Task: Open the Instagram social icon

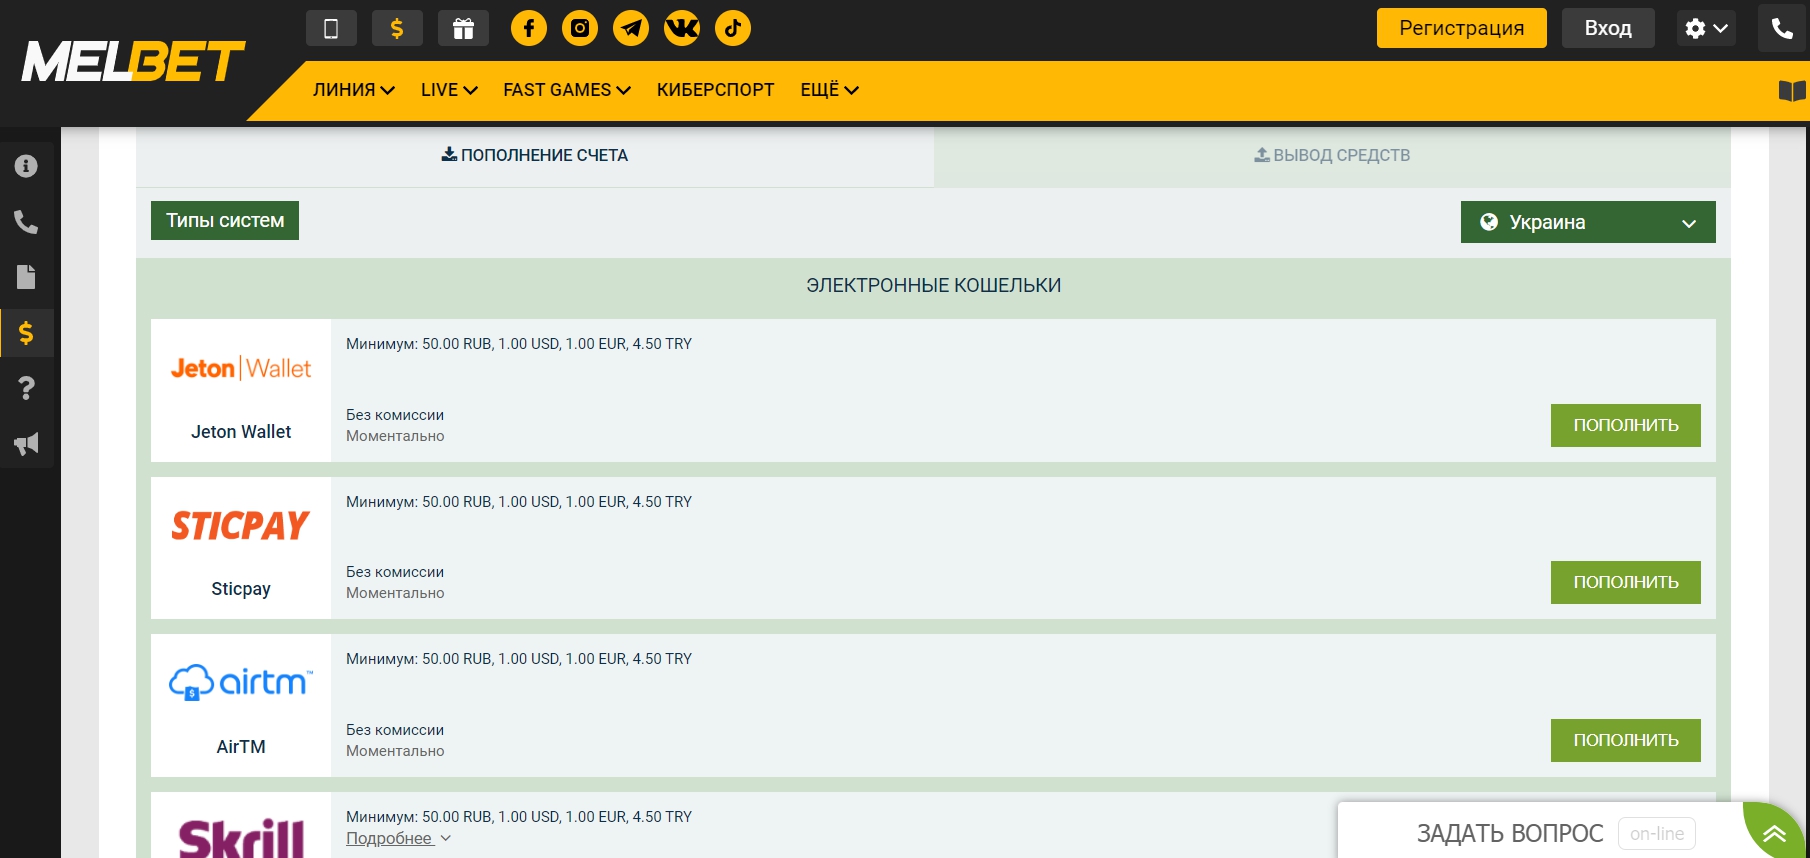Action: [x=580, y=28]
